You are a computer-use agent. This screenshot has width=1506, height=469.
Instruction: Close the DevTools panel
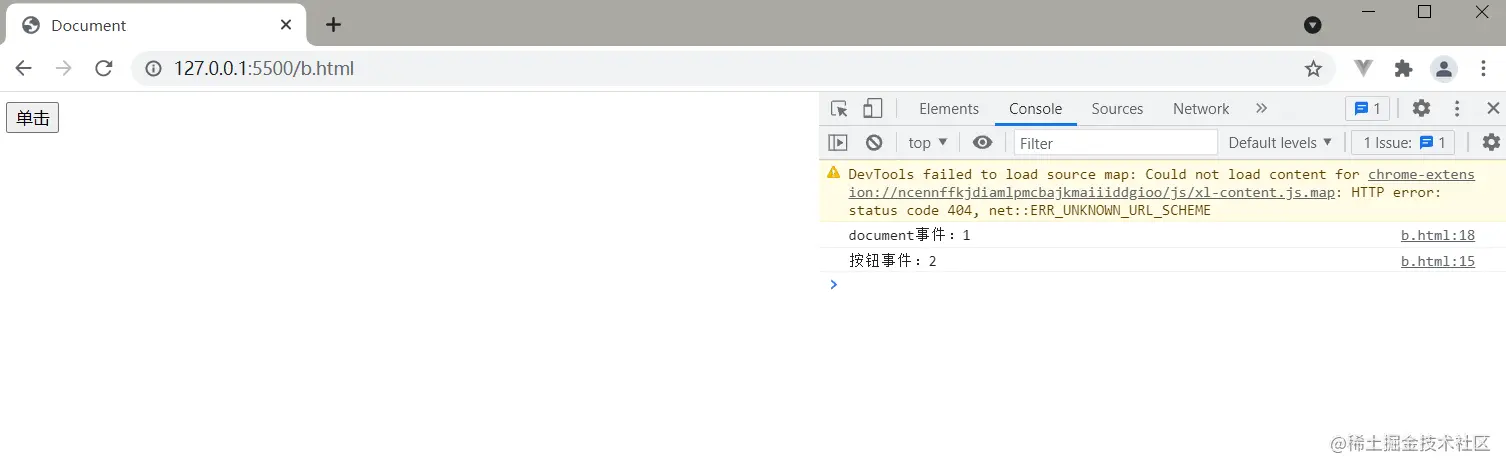(1492, 109)
